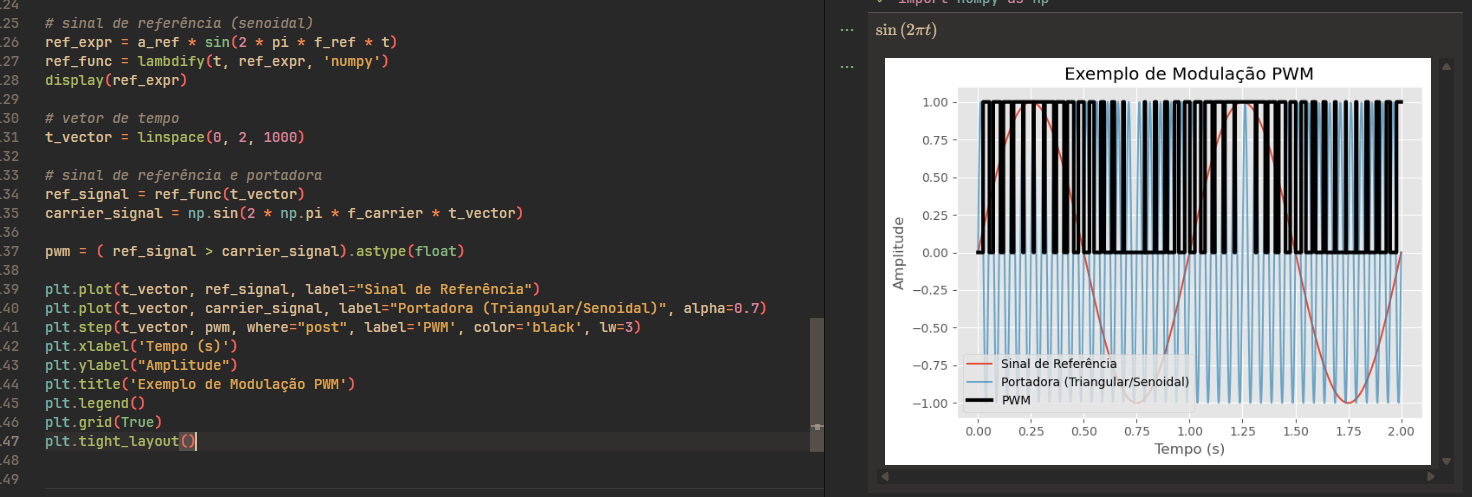Click on the plt.grid(True) line
Viewport: 1472px width, 497px height.
coord(103,422)
